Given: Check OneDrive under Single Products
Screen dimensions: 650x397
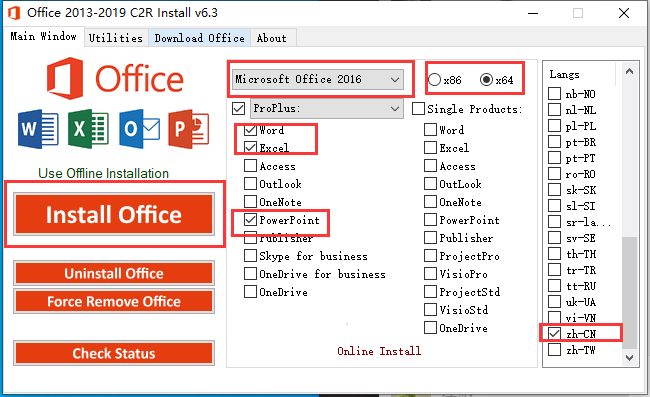Looking at the screenshot, I should 430,328.
